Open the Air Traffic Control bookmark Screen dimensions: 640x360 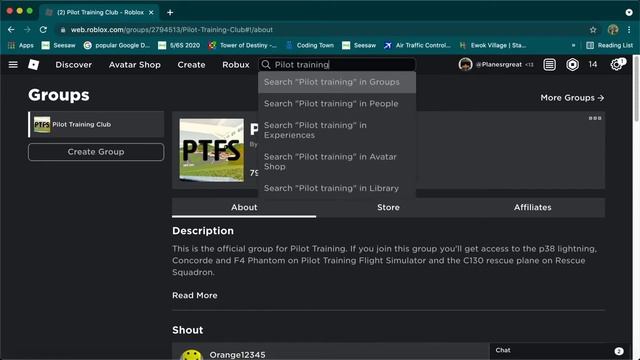pos(417,45)
